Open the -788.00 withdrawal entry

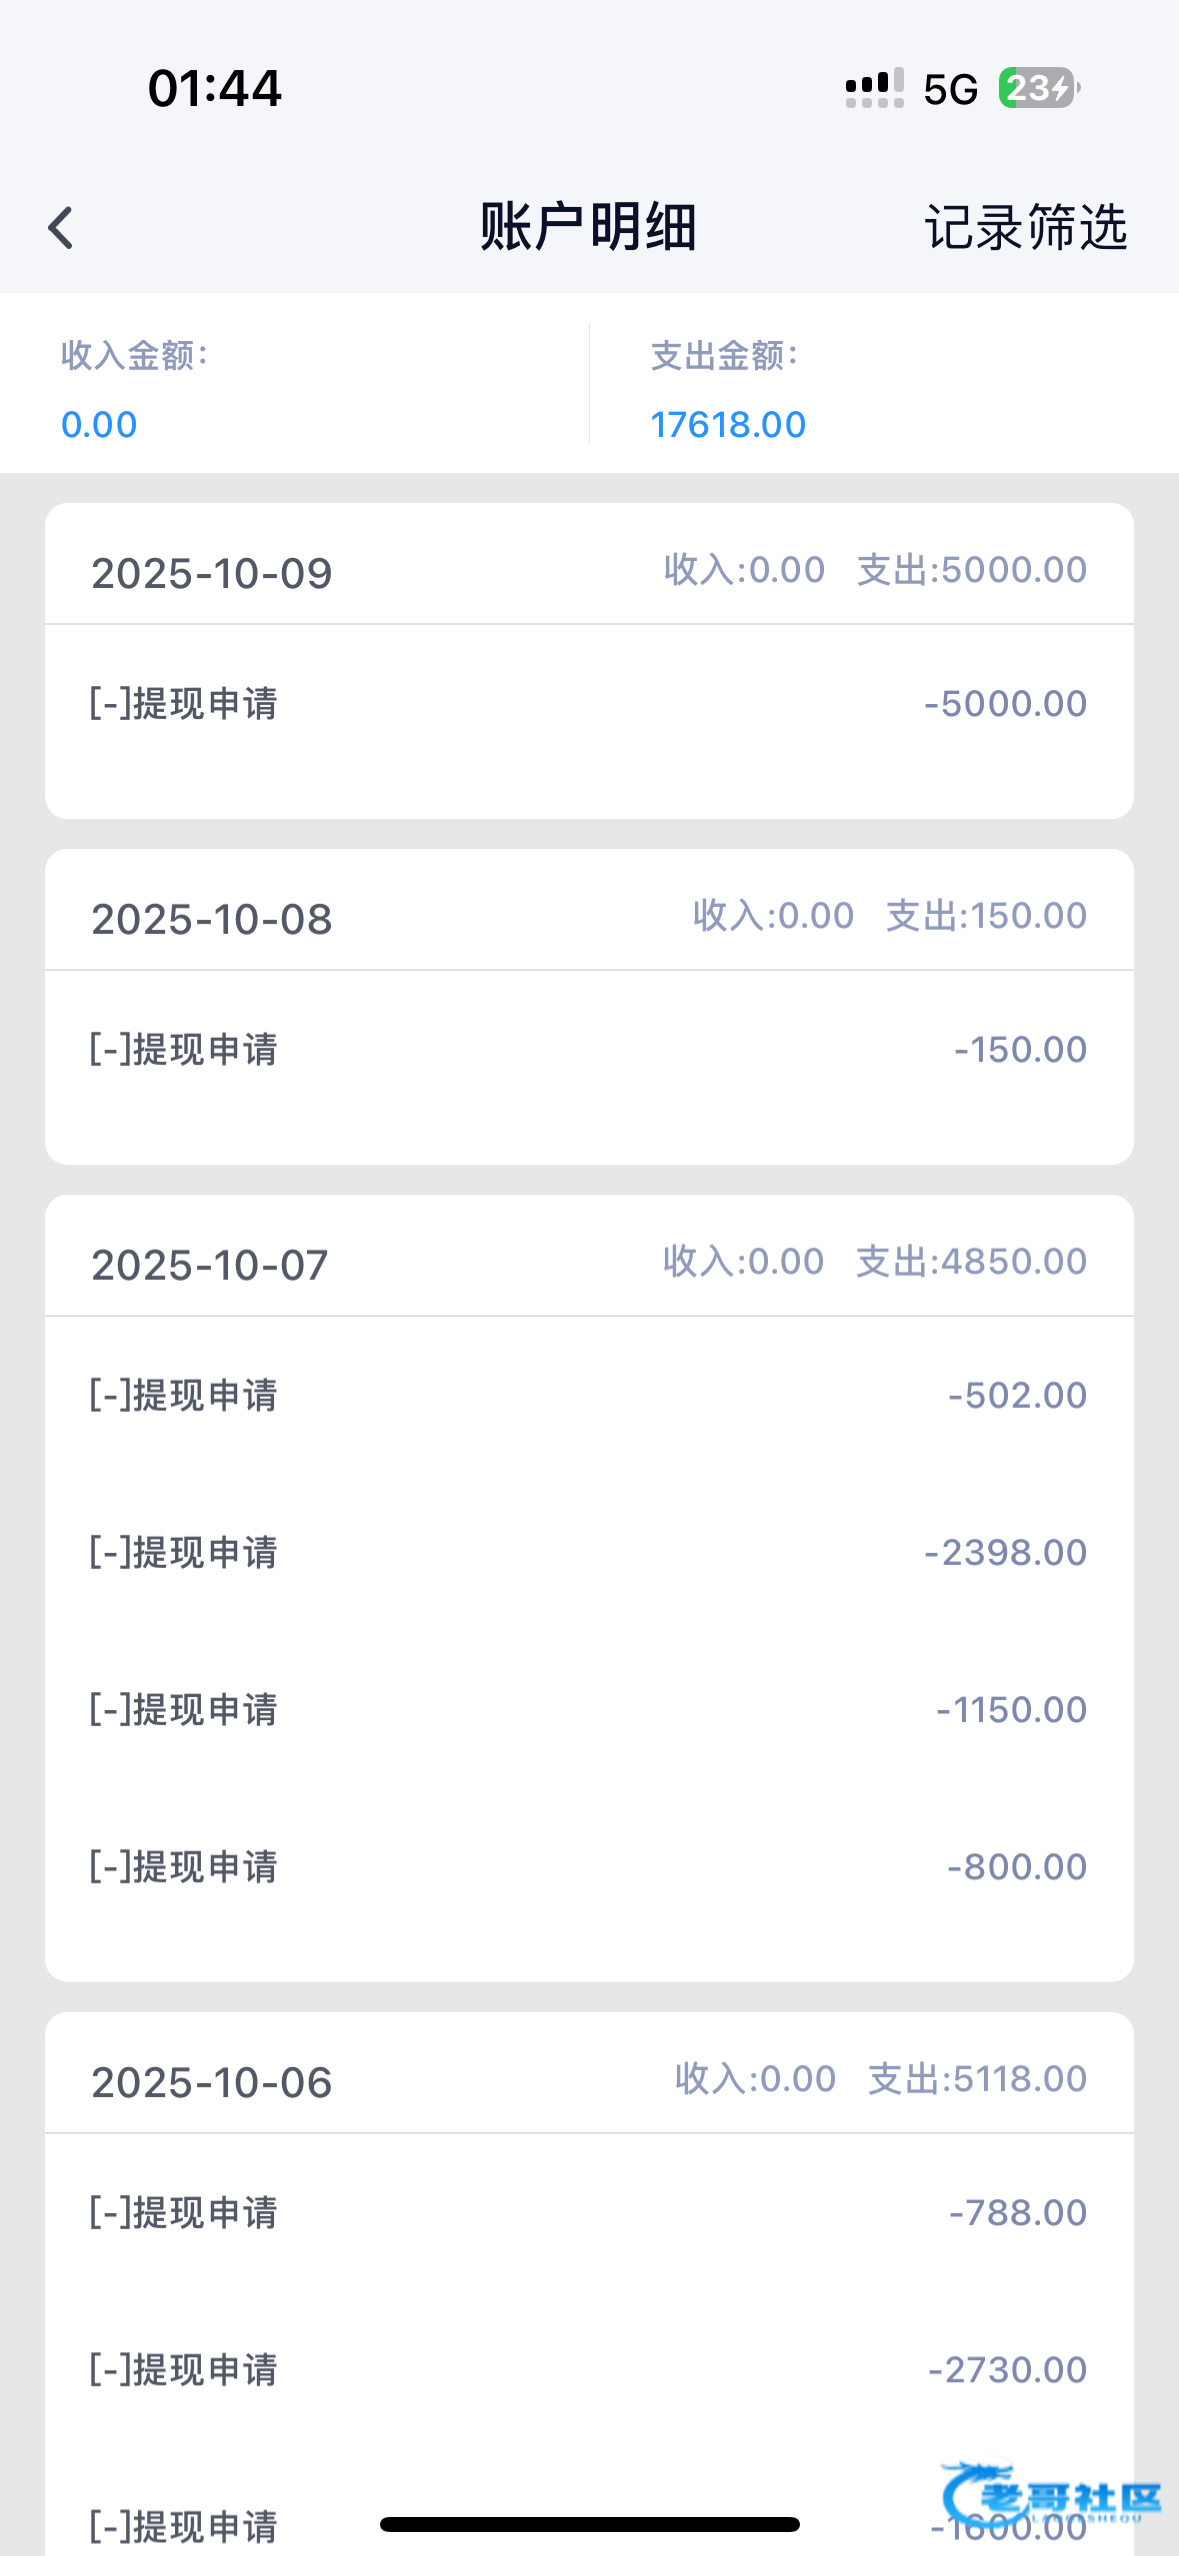pos(588,2213)
